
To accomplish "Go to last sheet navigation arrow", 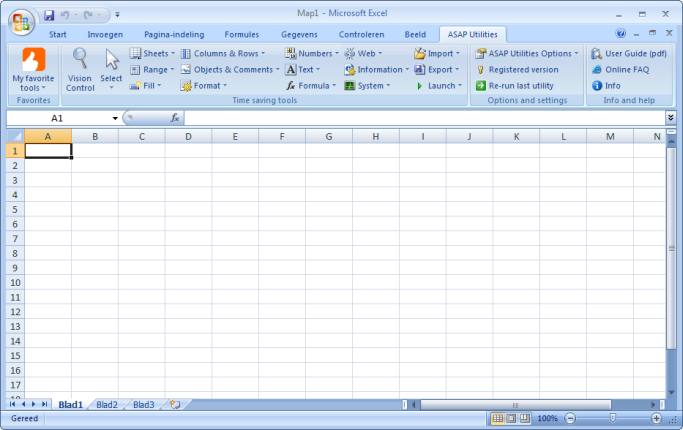I will 44,405.
